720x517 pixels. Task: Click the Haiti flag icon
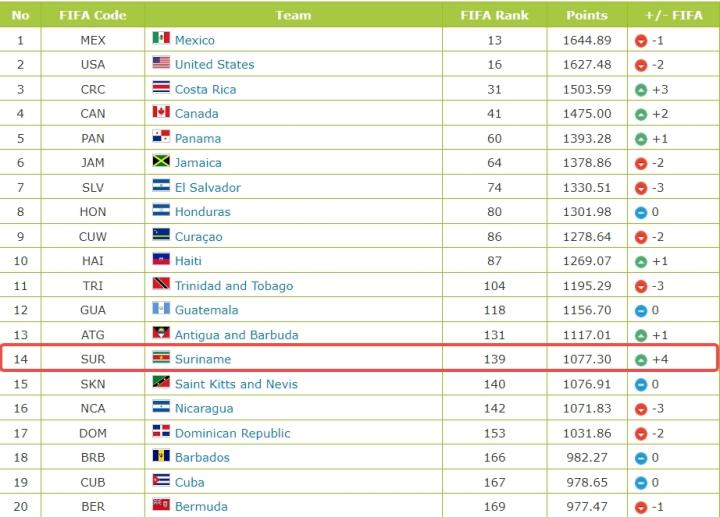point(161,260)
